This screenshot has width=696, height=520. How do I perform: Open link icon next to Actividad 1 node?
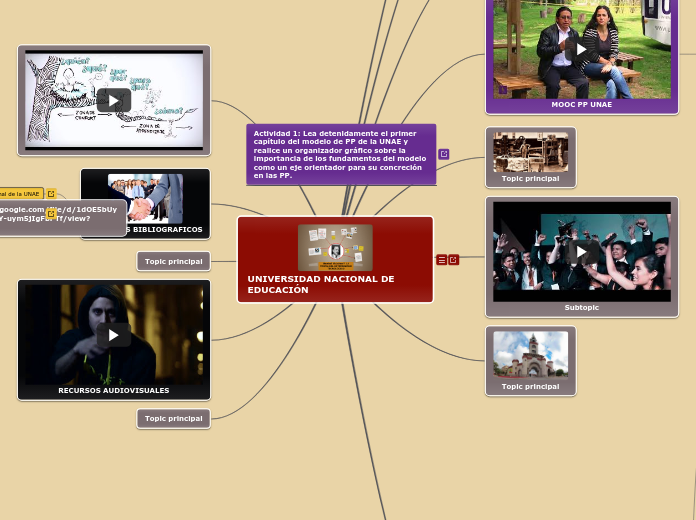[x=443, y=154]
